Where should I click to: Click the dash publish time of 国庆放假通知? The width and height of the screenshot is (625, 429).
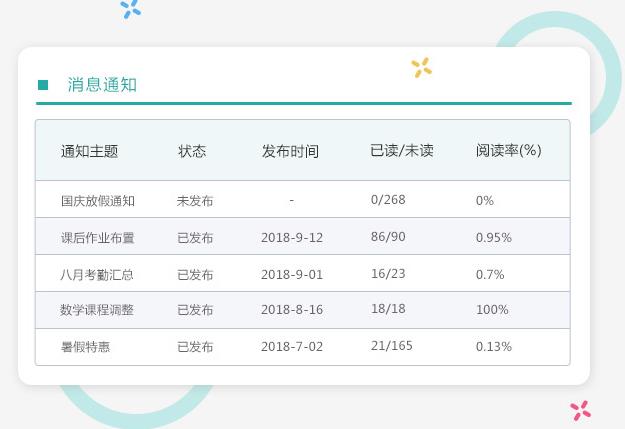tap(292, 201)
